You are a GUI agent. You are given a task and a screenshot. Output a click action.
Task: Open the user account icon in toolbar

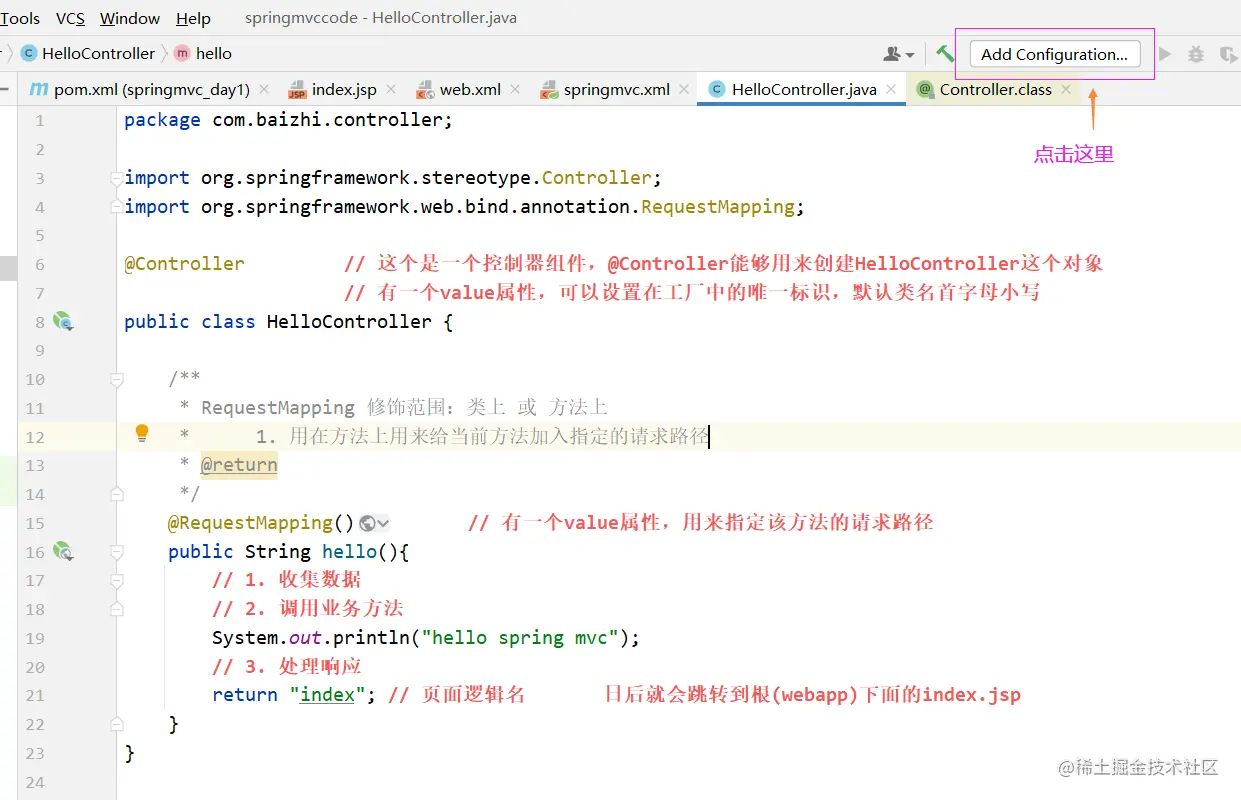(x=892, y=54)
